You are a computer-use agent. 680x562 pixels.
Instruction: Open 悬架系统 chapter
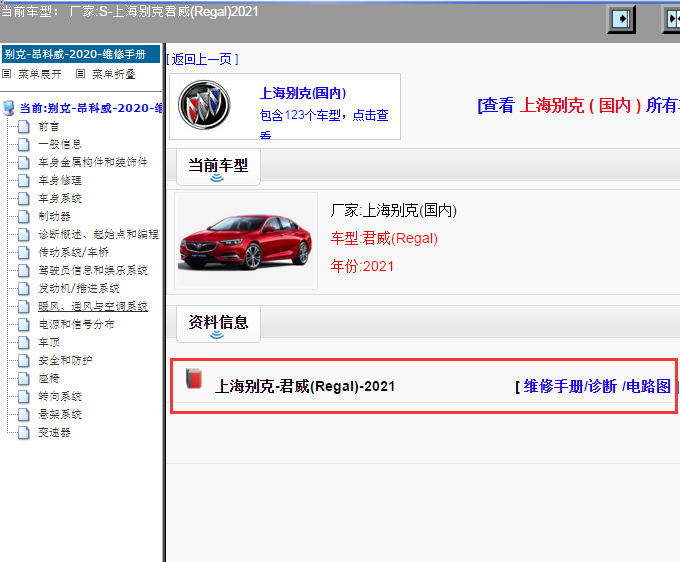point(60,415)
